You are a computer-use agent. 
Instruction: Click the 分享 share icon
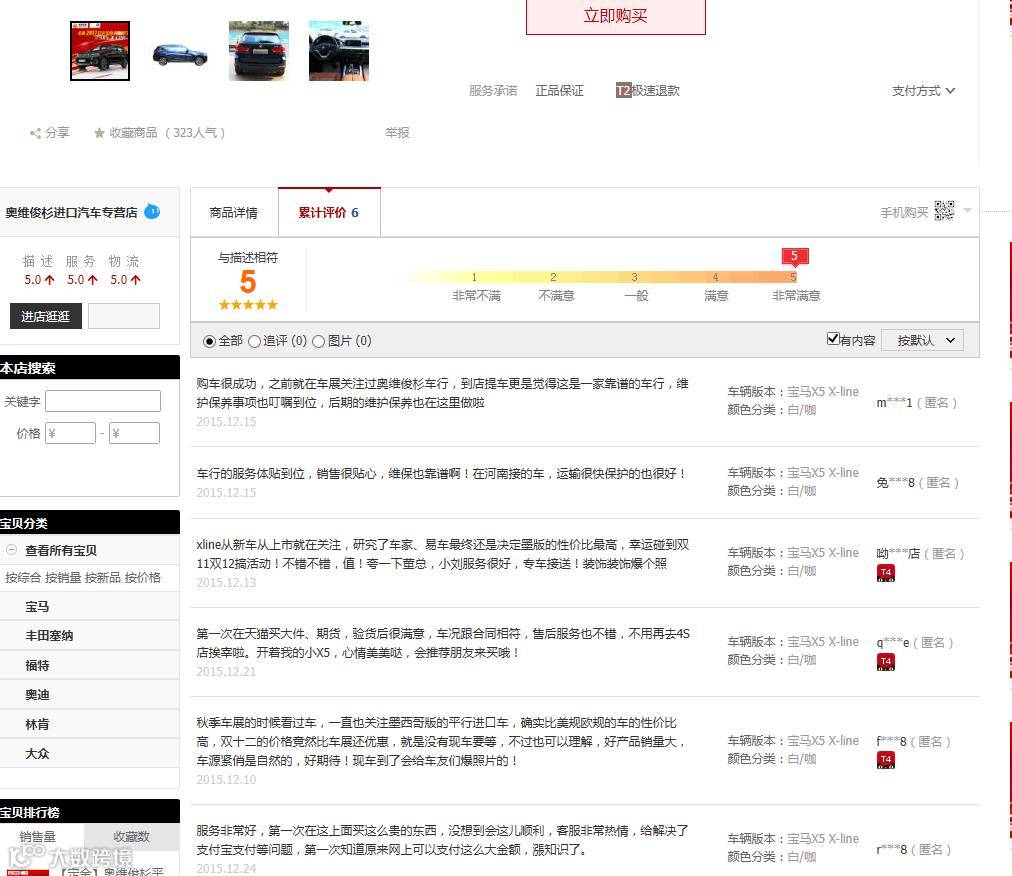click(35, 133)
